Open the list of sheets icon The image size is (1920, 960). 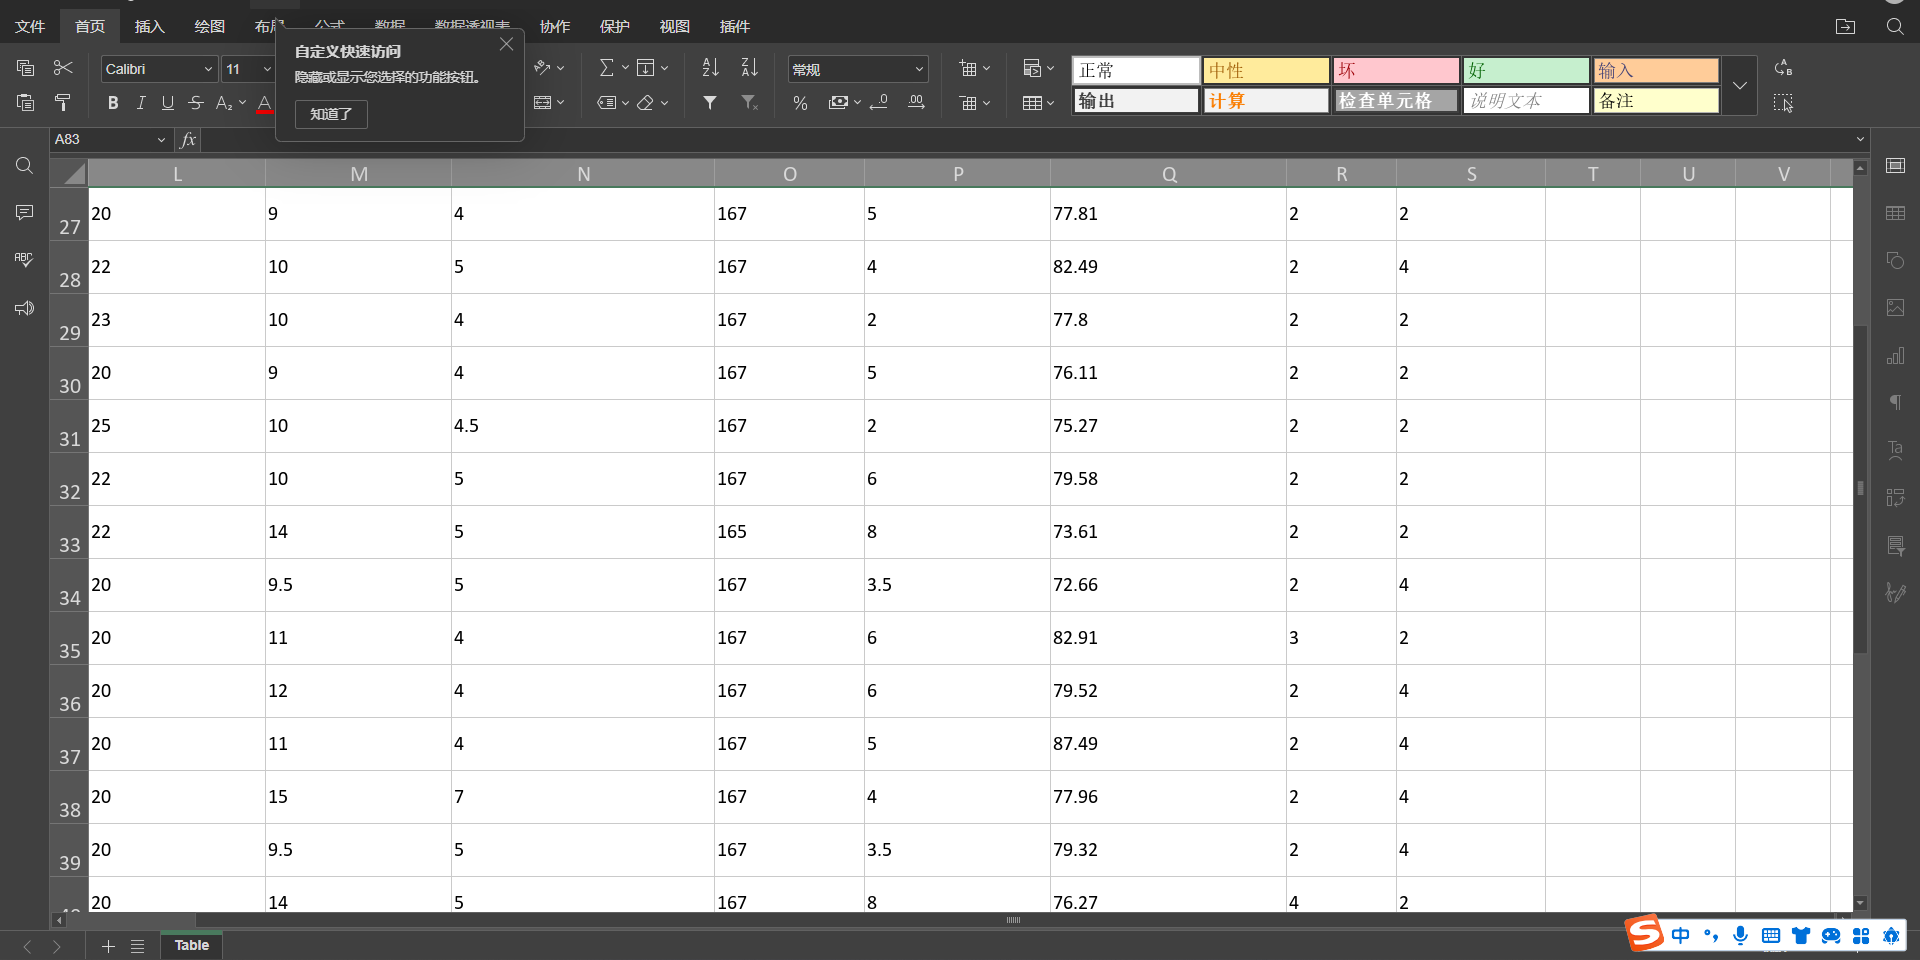[138, 946]
